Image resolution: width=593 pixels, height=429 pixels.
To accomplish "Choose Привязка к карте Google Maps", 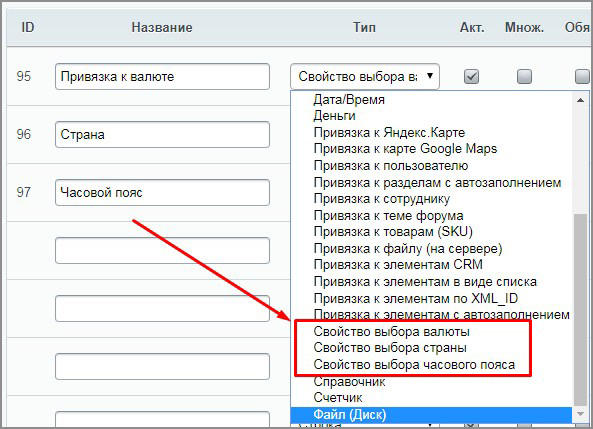I will 405,149.
